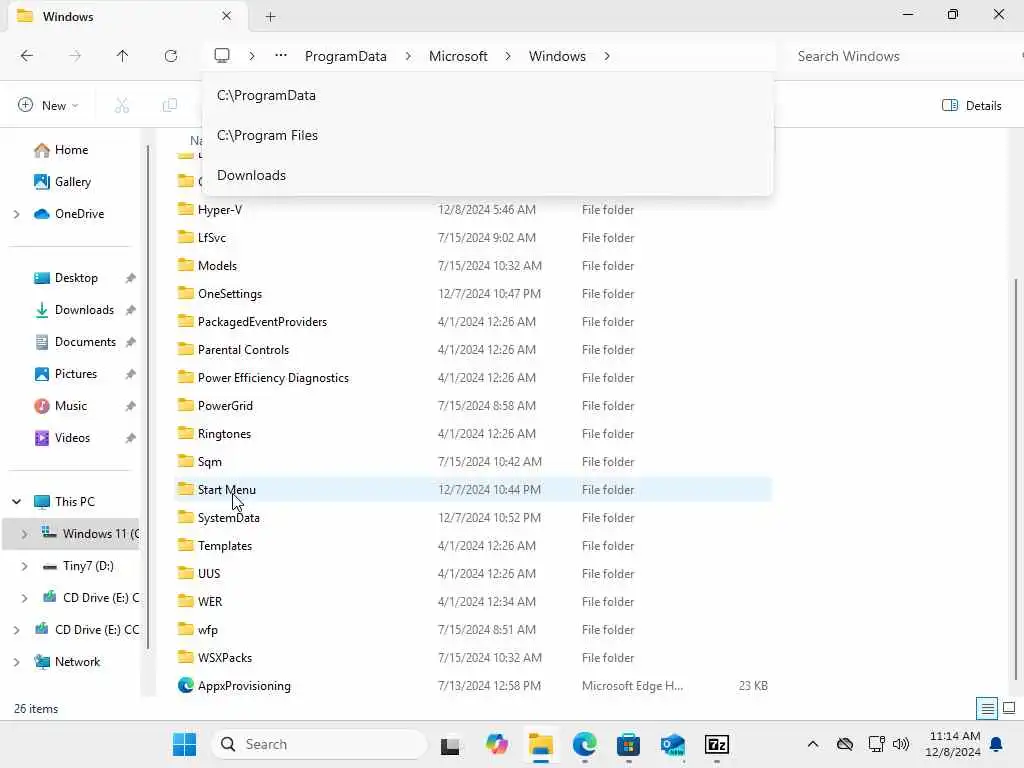Choose C:\Program Files from address suggestions
Viewport: 1024px width, 768px height.
(x=487, y=135)
